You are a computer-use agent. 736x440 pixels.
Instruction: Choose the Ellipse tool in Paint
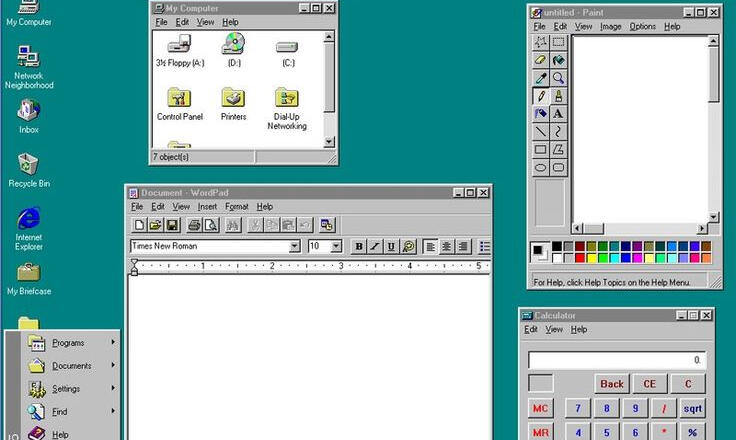[x=541, y=168]
